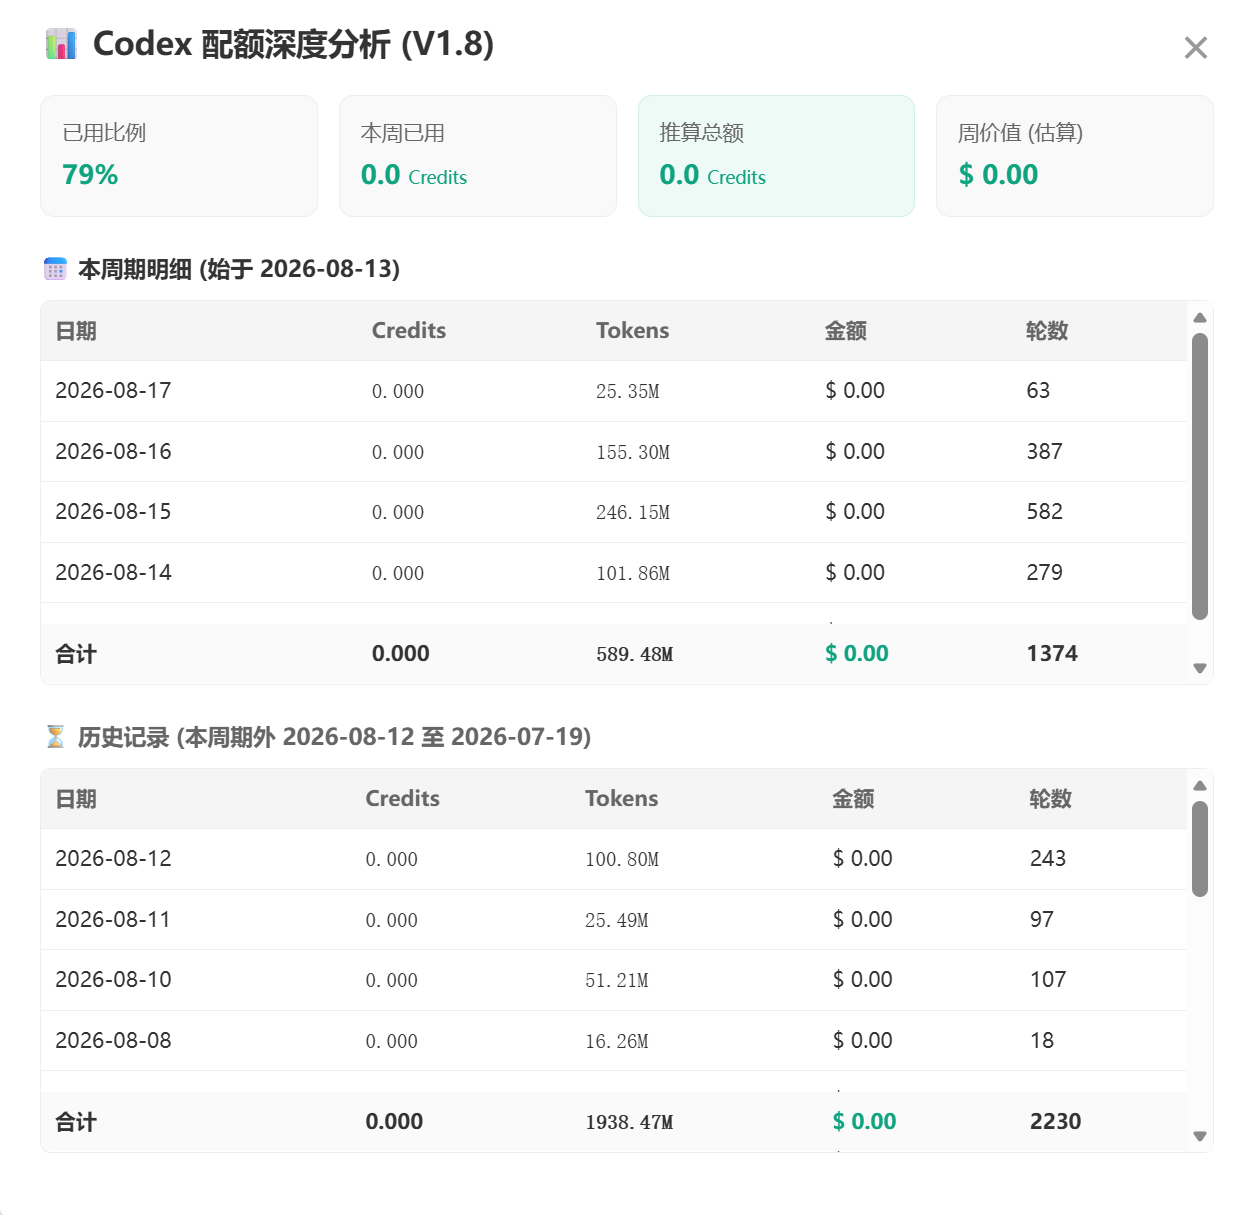Click the Credits column header in history table
1240x1215 pixels.
click(403, 799)
